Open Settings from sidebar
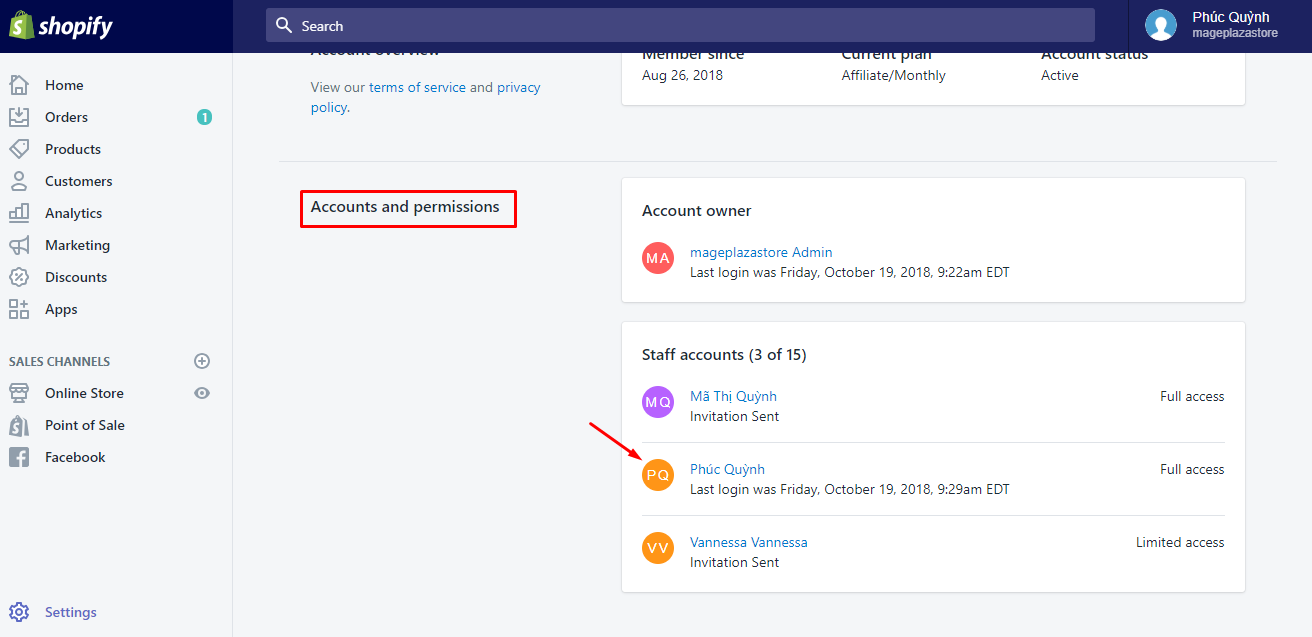The image size is (1312, 637). pyautogui.click(x=71, y=612)
